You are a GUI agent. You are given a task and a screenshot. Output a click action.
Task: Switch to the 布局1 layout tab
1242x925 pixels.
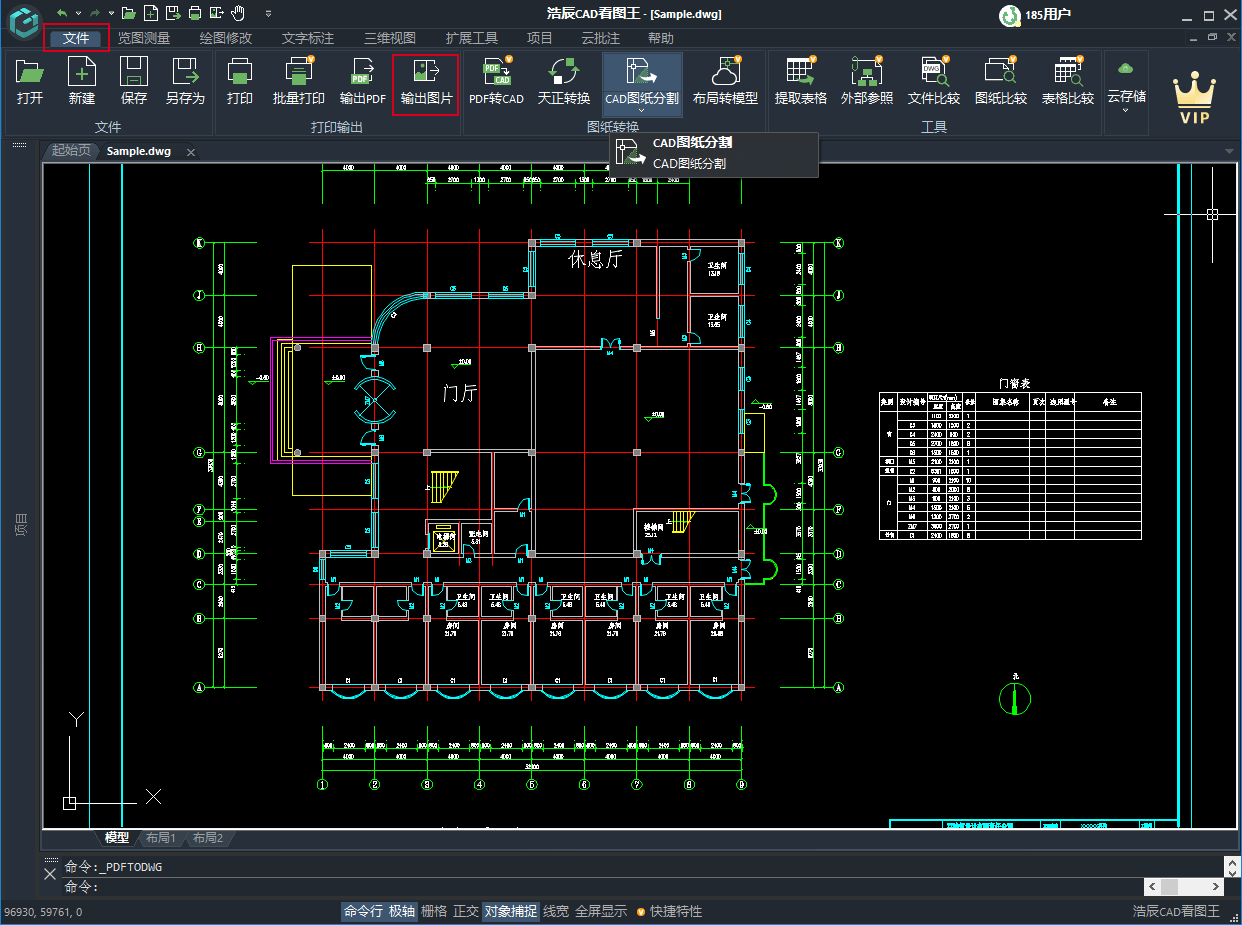tap(160, 838)
